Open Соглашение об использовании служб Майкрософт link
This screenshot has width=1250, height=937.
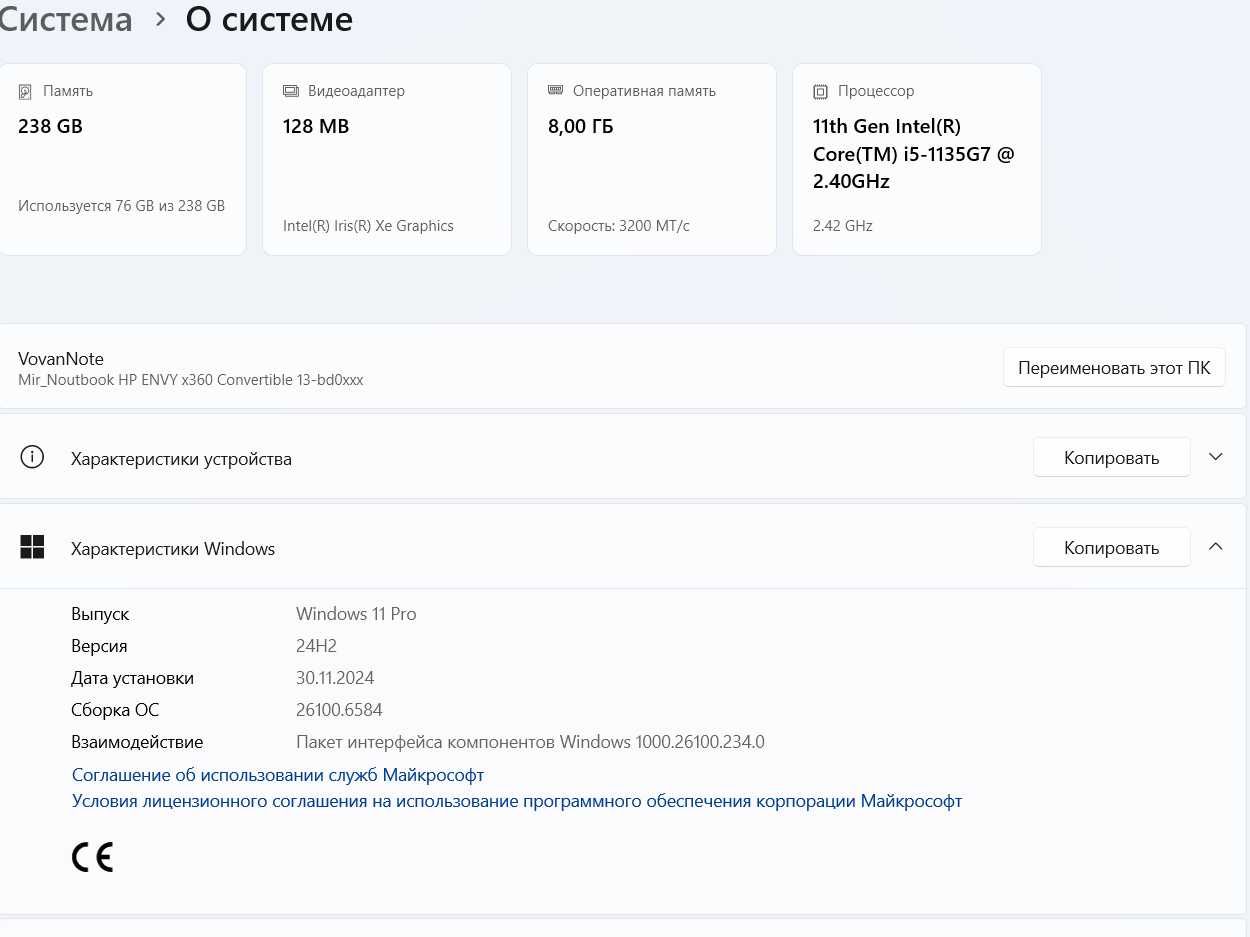coord(278,775)
